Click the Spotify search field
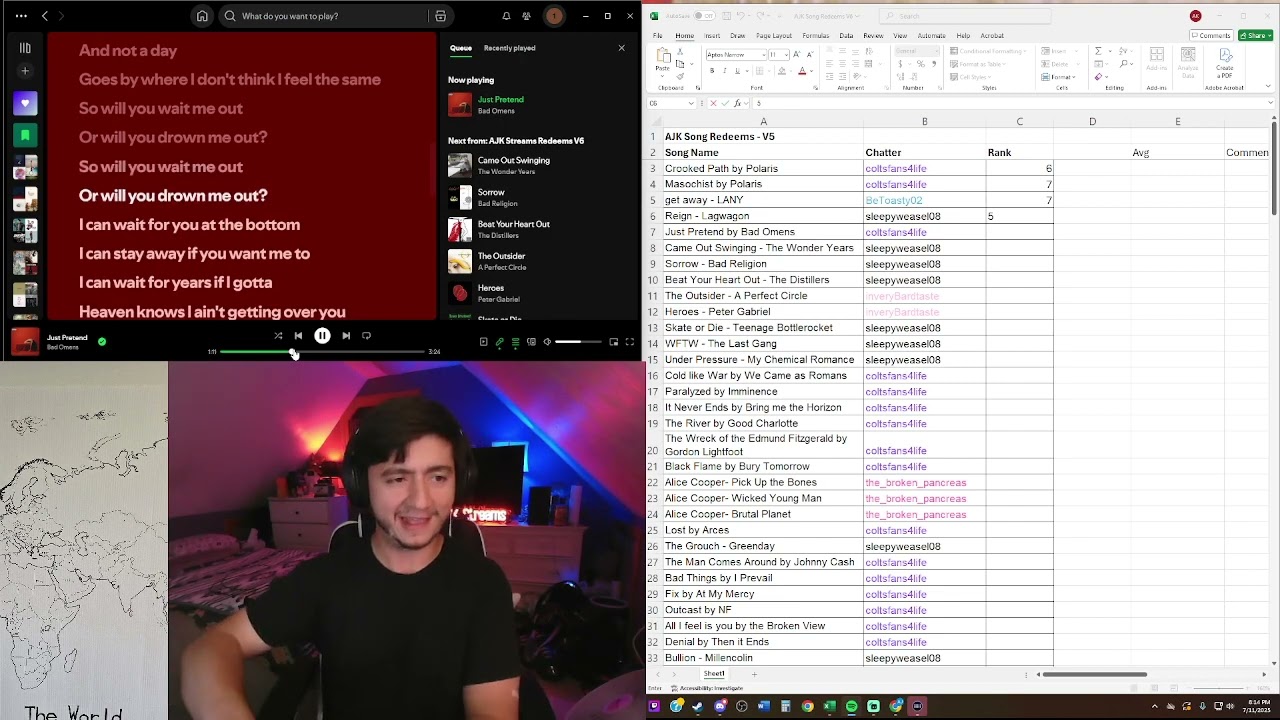This screenshot has width=1280, height=720. point(324,16)
